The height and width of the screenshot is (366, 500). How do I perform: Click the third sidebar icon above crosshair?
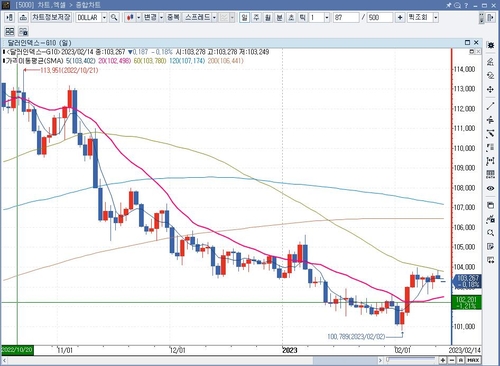coord(490,76)
